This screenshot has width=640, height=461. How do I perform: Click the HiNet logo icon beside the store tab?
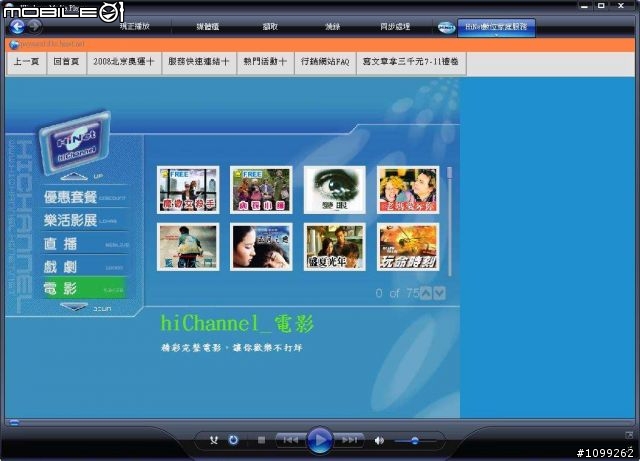pos(446,27)
